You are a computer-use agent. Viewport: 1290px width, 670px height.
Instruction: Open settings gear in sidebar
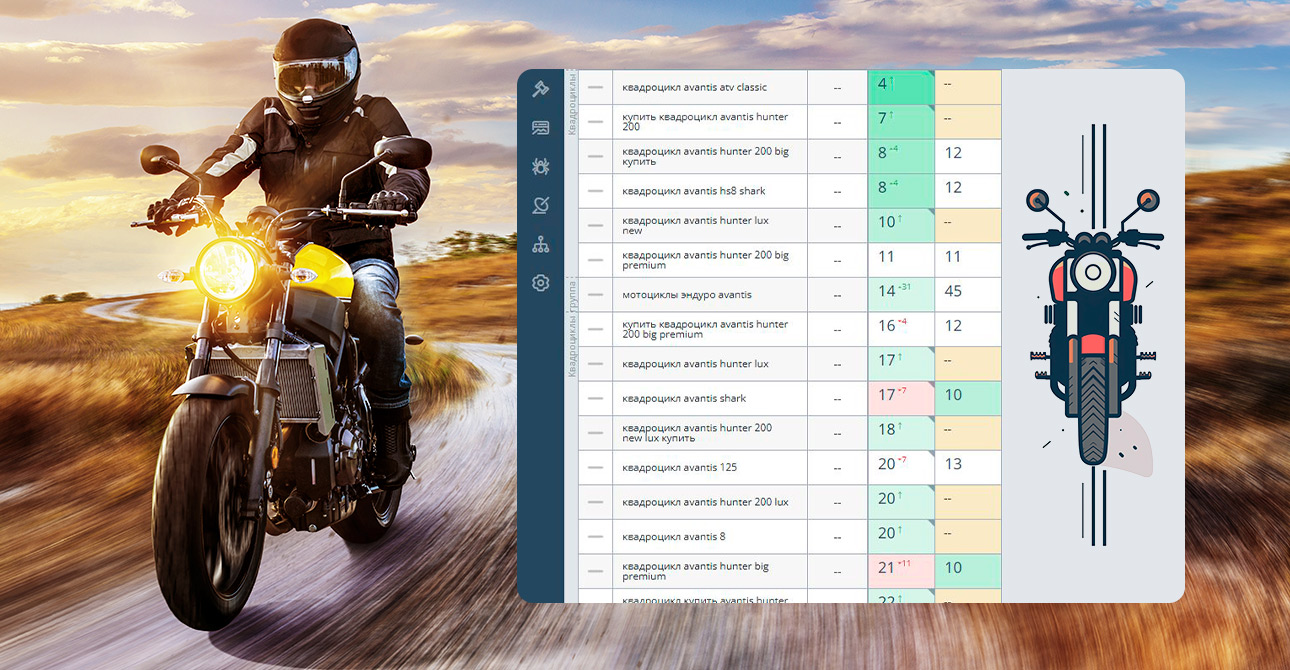click(x=541, y=283)
